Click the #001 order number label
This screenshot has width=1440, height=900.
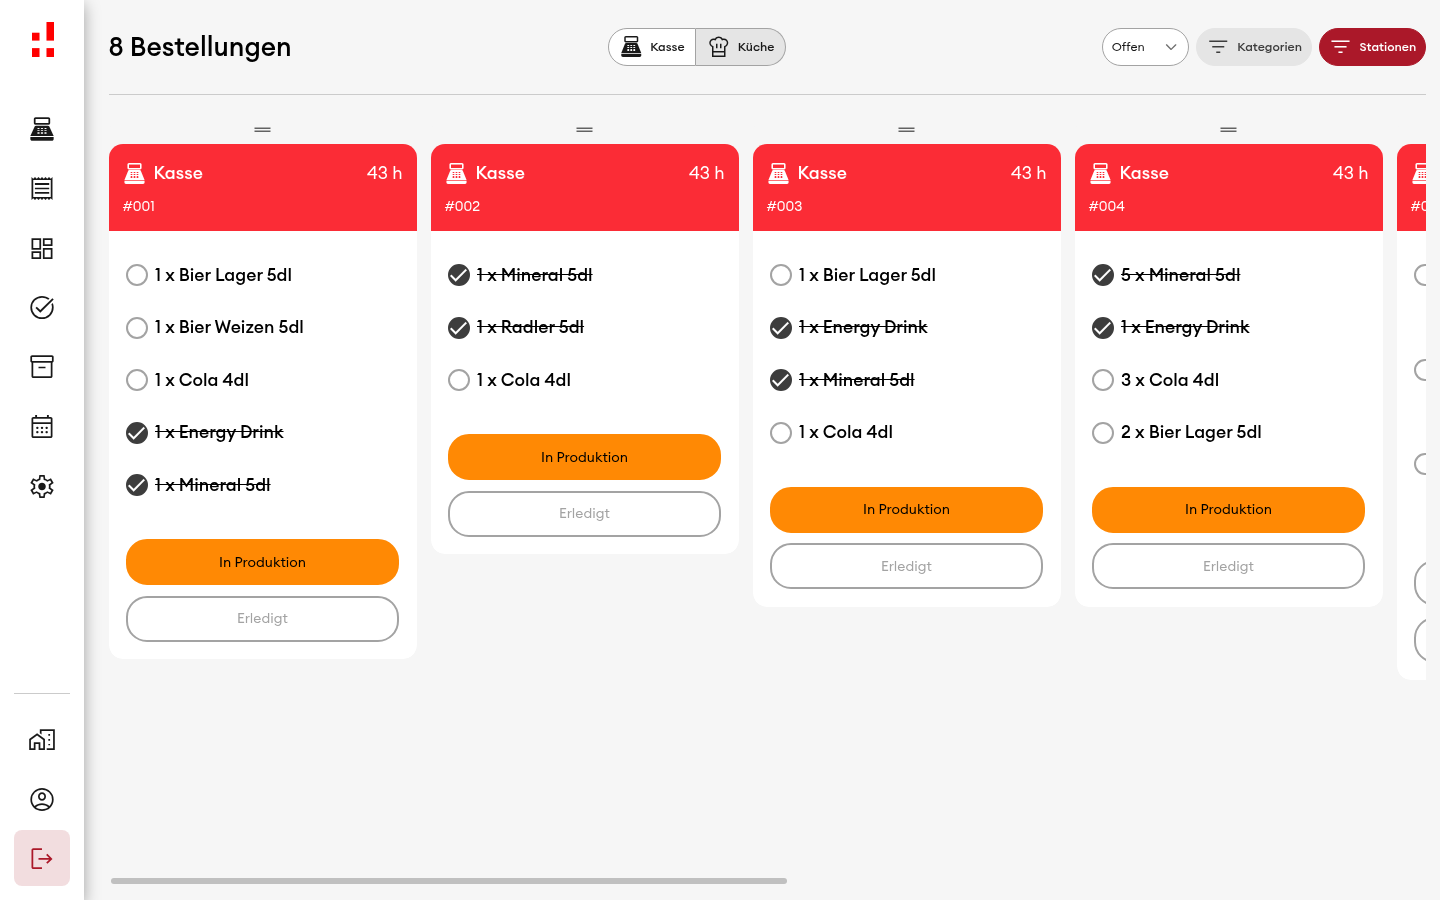pyautogui.click(x=139, y=206)
